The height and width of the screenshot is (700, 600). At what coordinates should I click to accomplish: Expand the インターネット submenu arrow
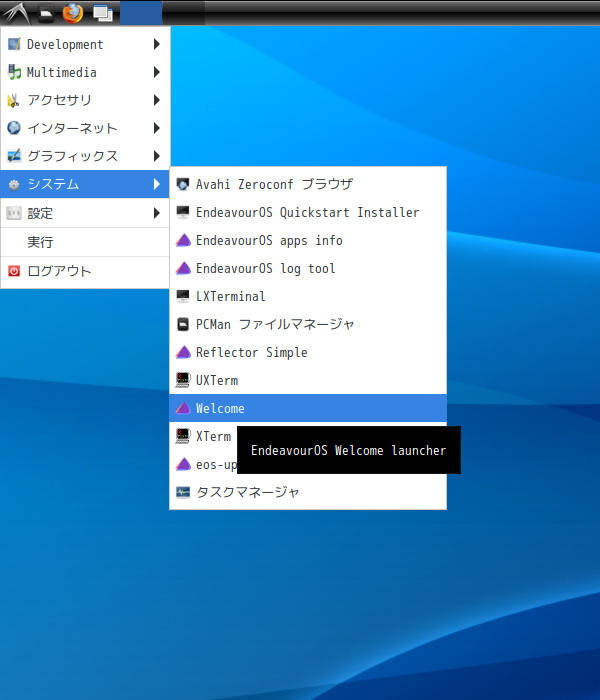[156, 128]
